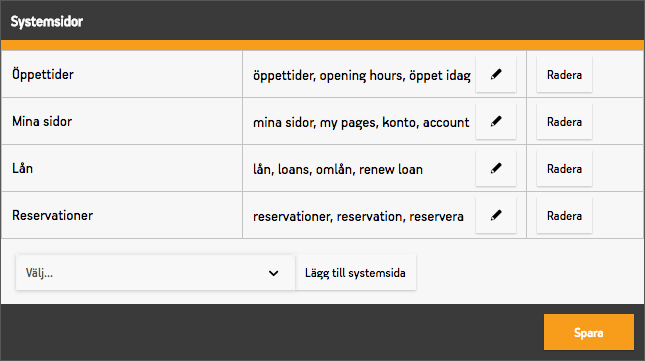This screenshot has width=645, height=361.
Task: Open the Välj... dropdown
Action: click(x=155, y=273)
